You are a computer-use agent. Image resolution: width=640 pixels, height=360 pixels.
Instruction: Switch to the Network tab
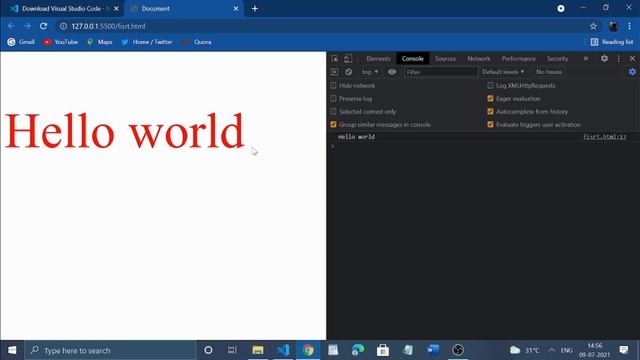click(479, 59)
